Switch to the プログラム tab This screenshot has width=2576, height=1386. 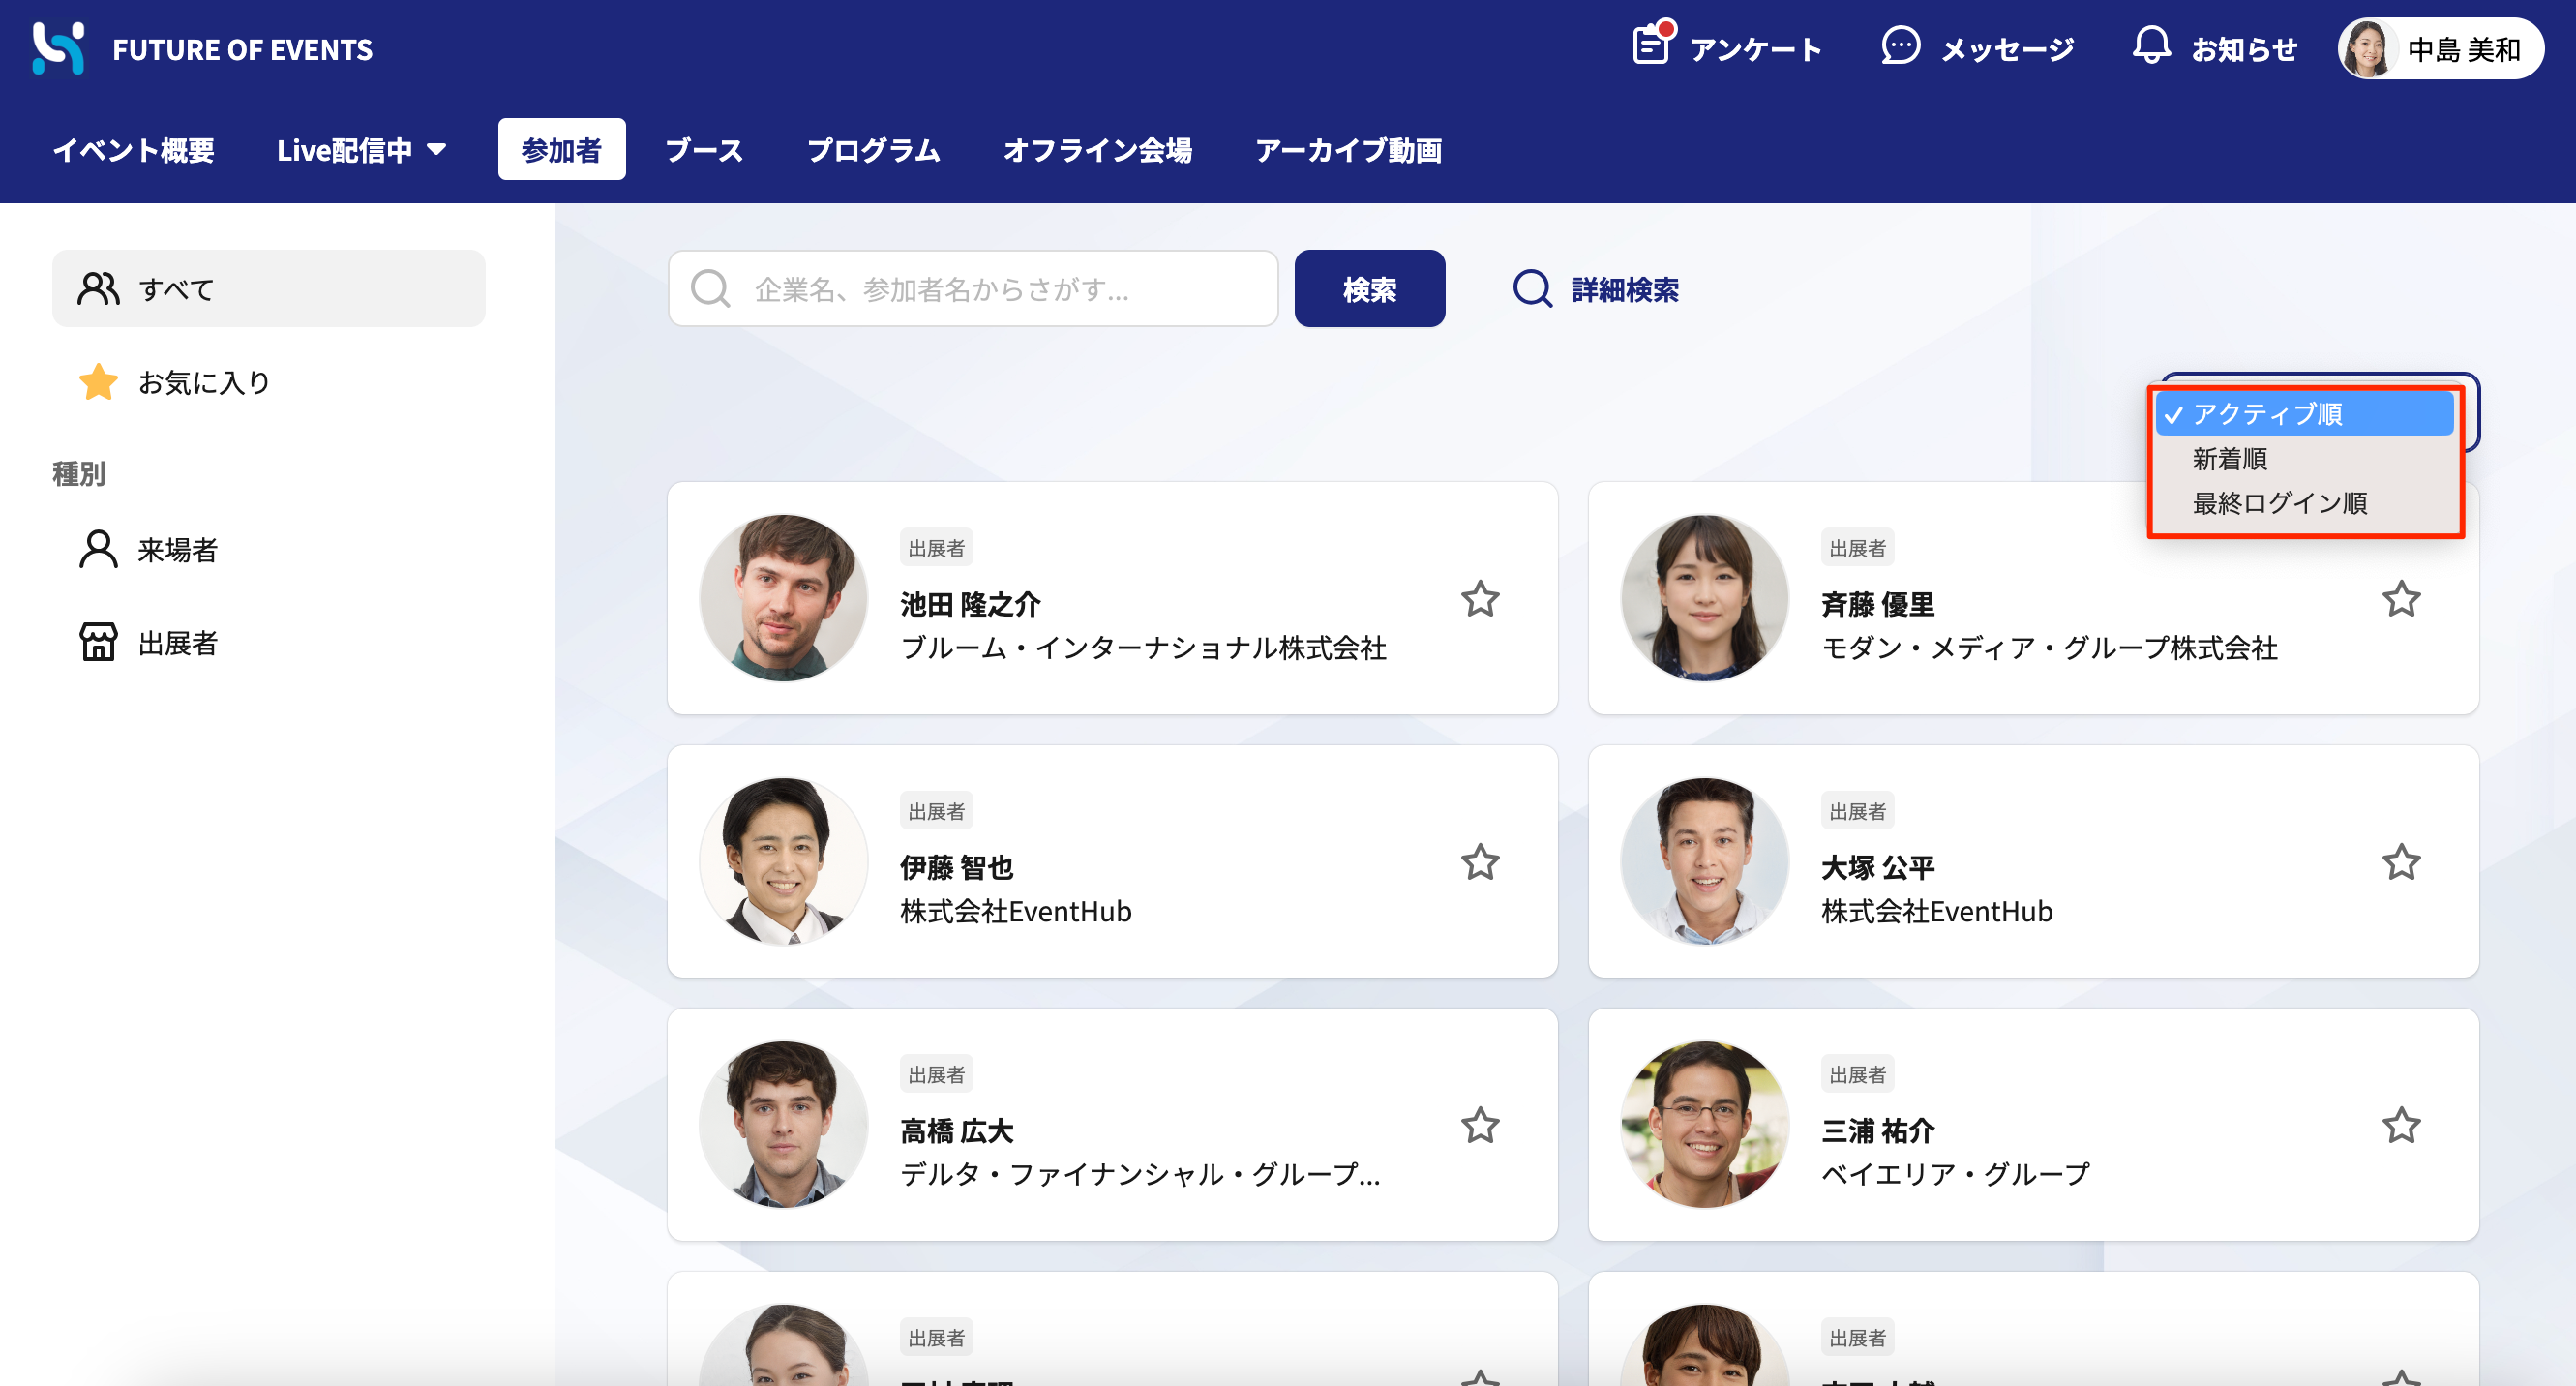873,150
